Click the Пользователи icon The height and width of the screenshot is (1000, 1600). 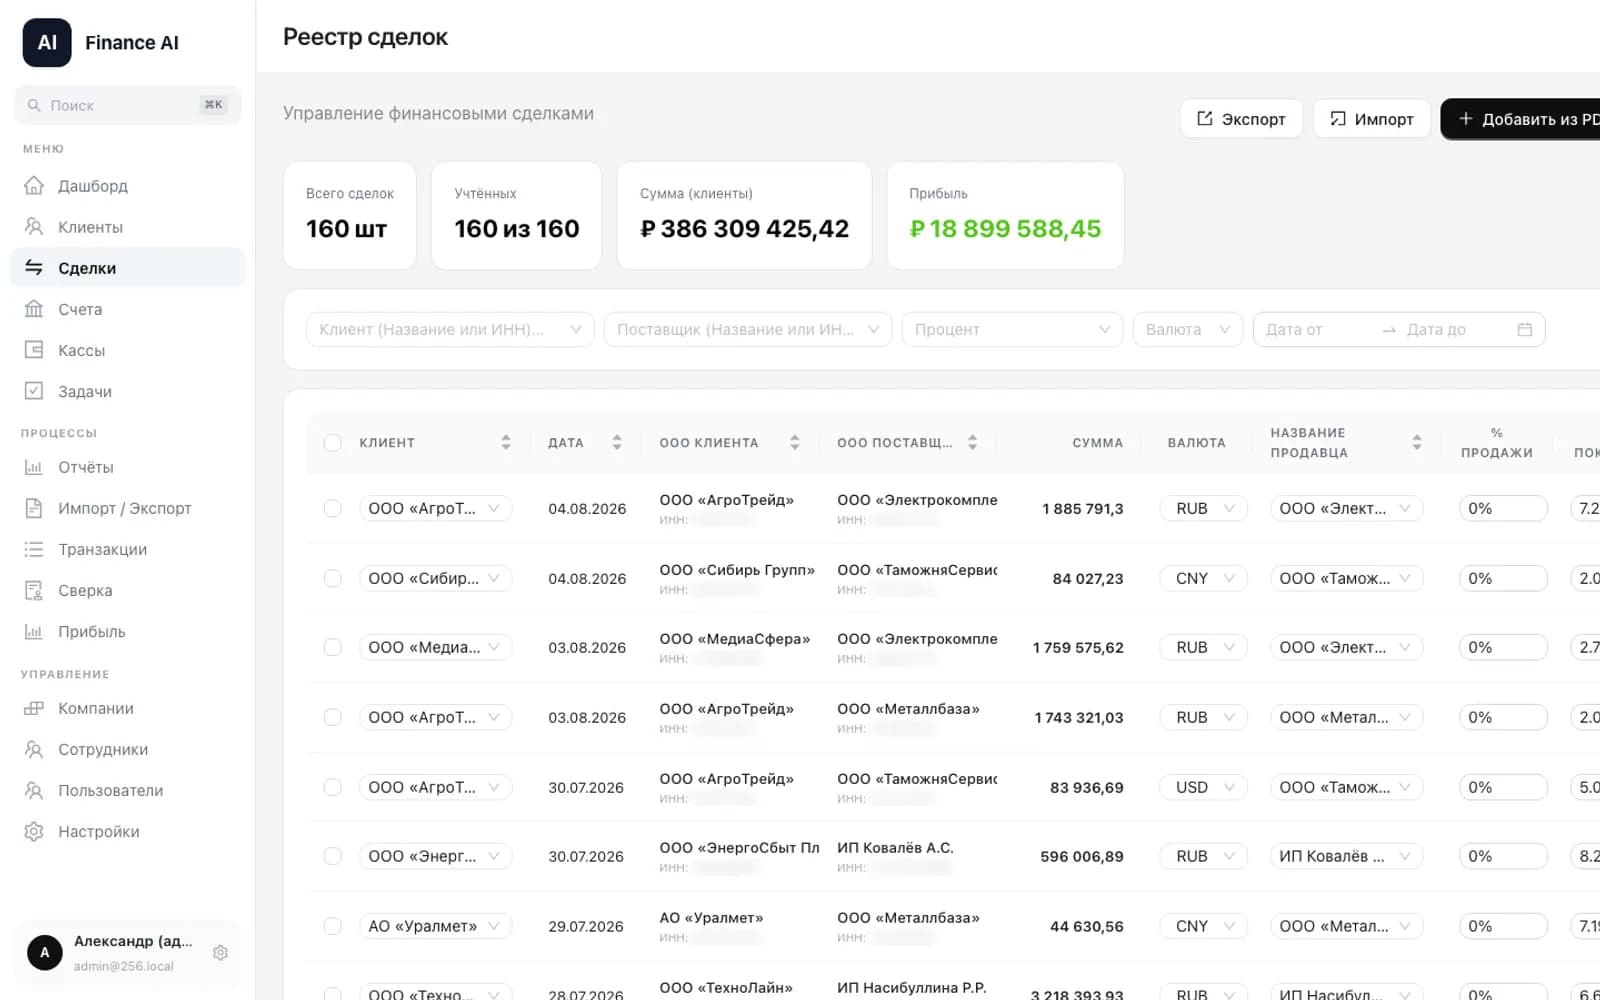pyautogui.click(x=34, y=790)
